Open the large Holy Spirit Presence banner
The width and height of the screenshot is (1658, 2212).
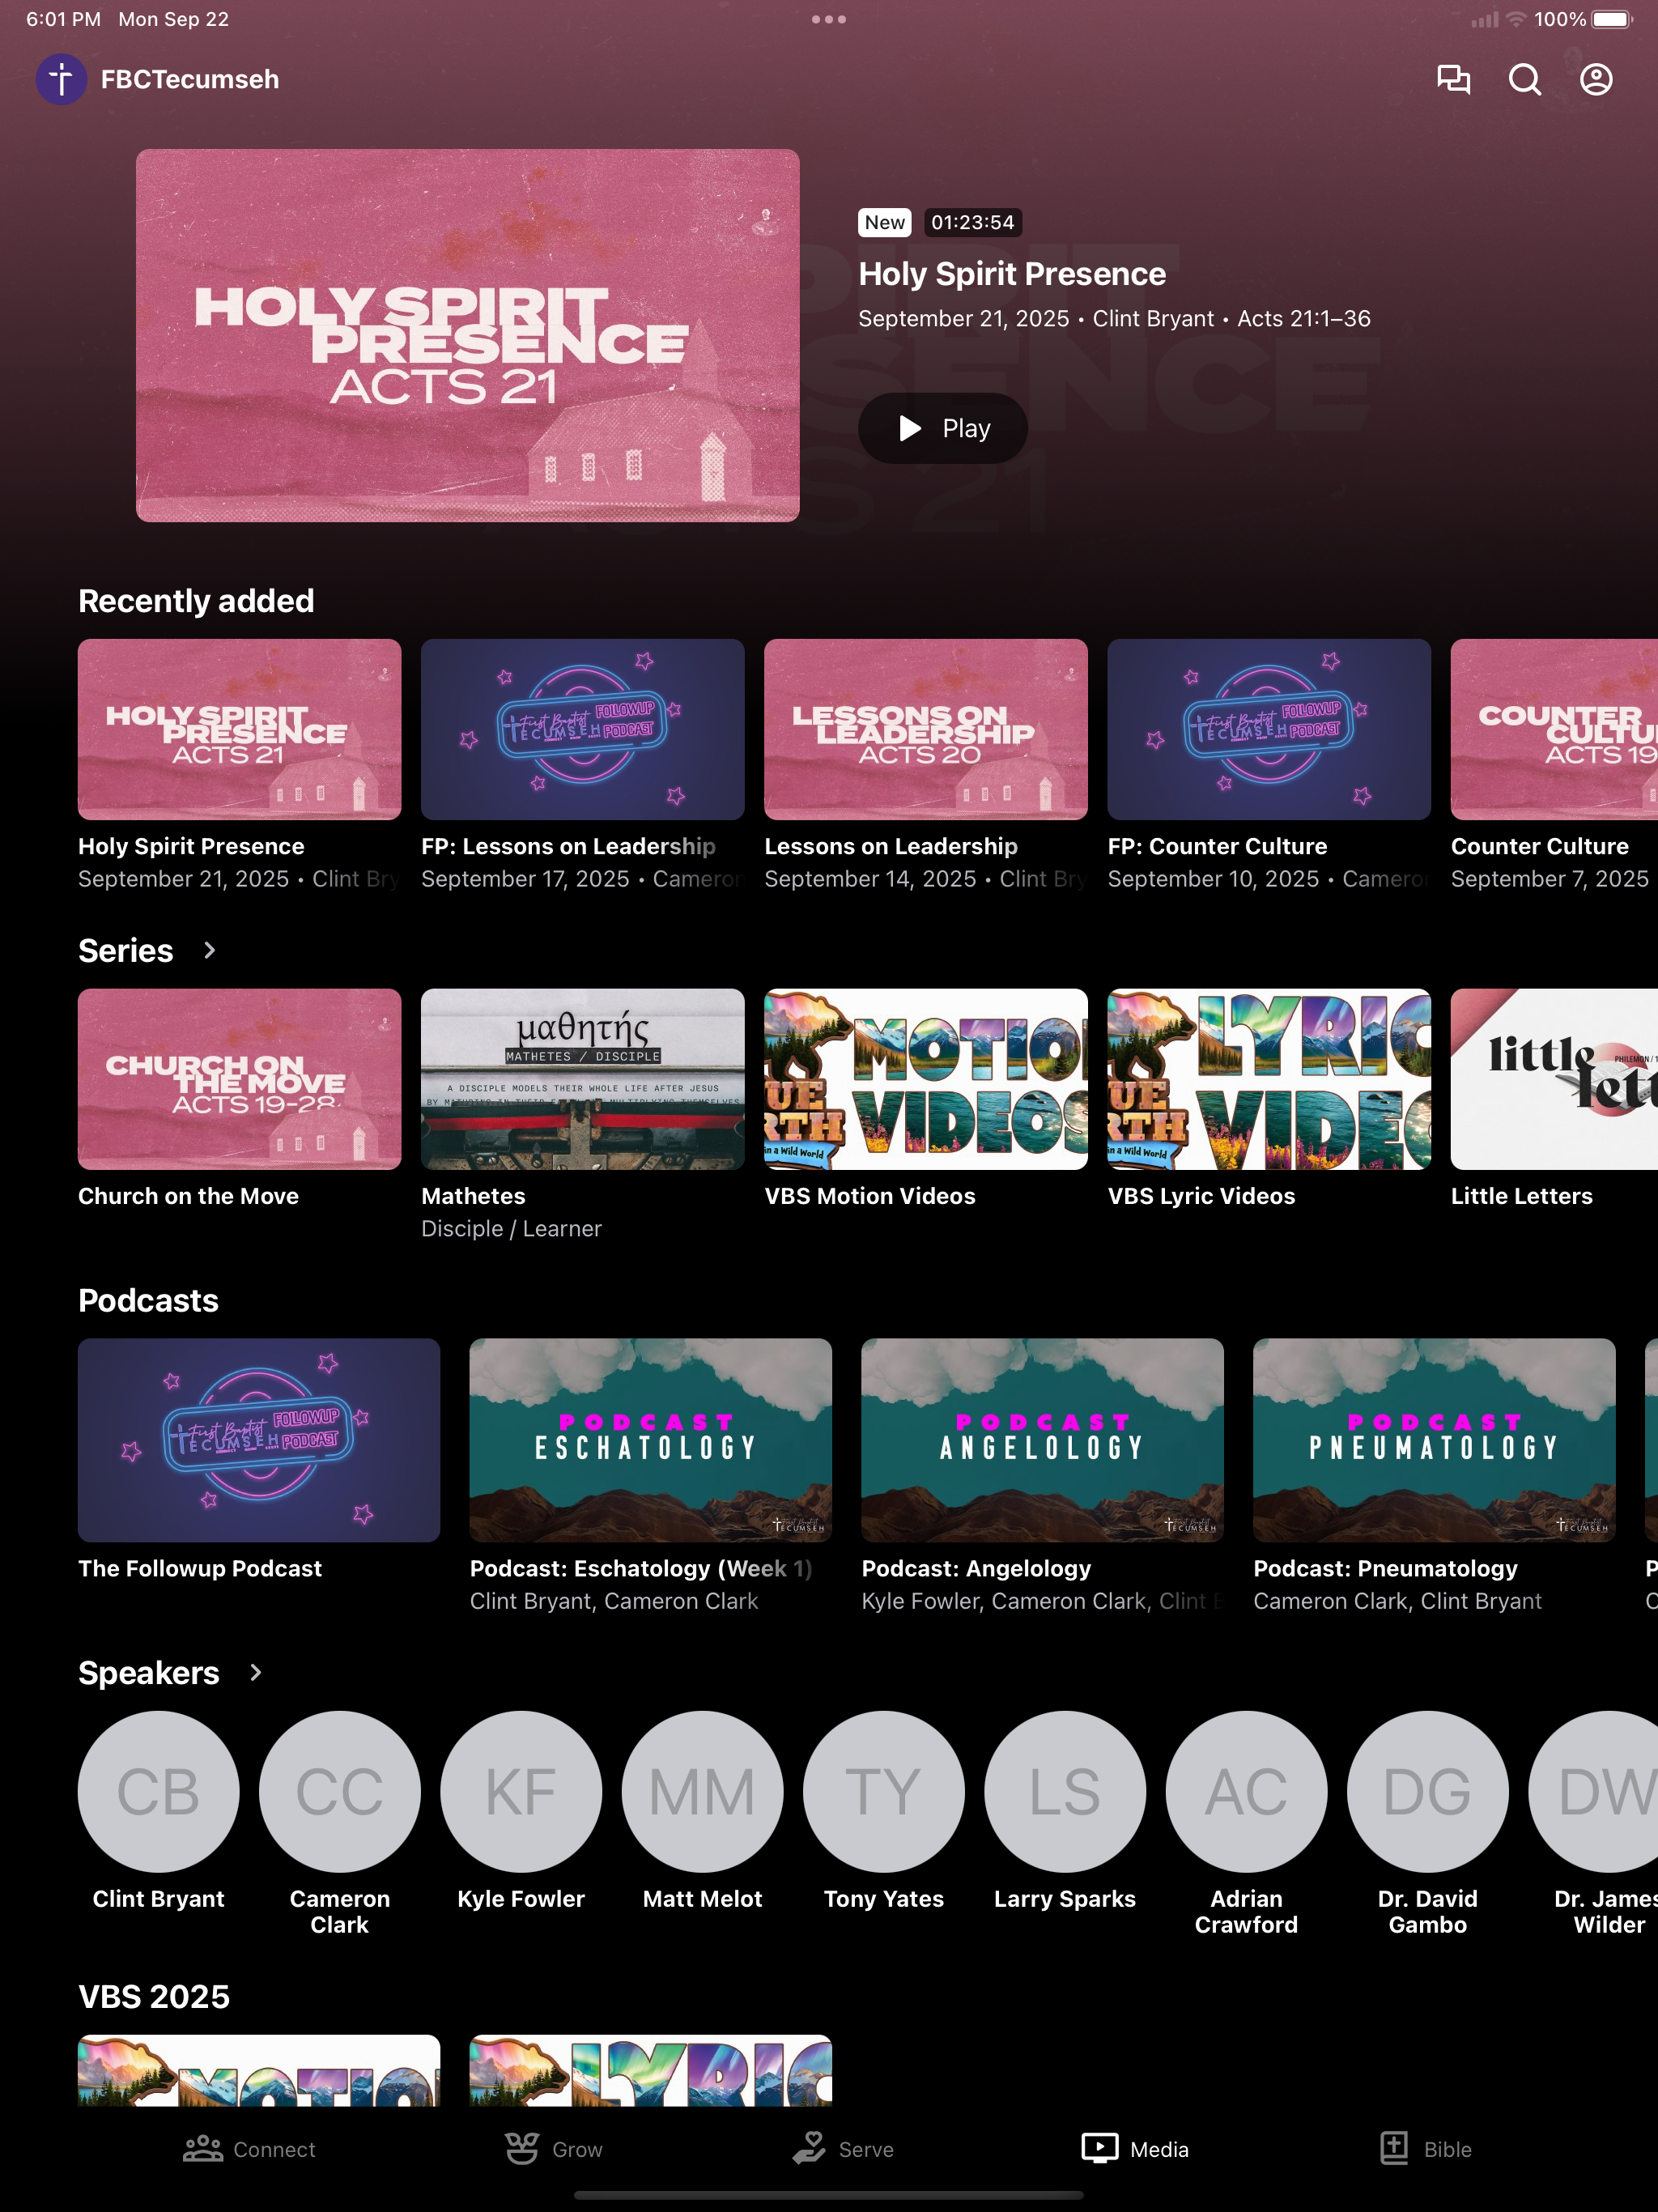click(468, 335)
